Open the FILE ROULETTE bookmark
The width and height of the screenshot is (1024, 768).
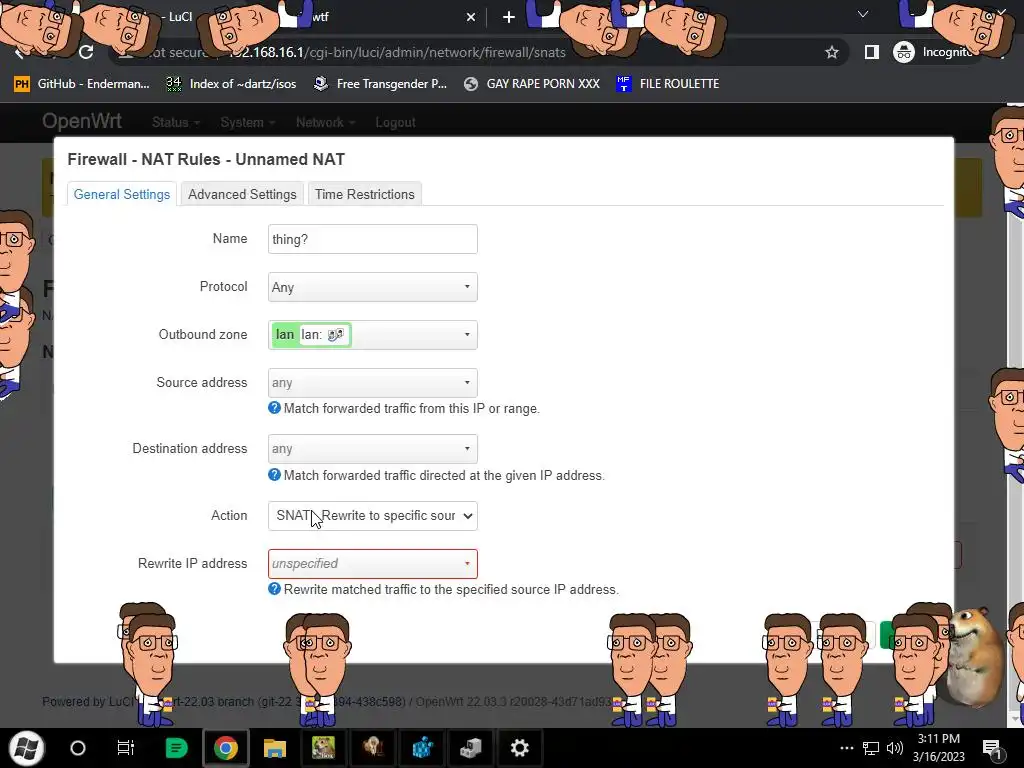point(667,84)
